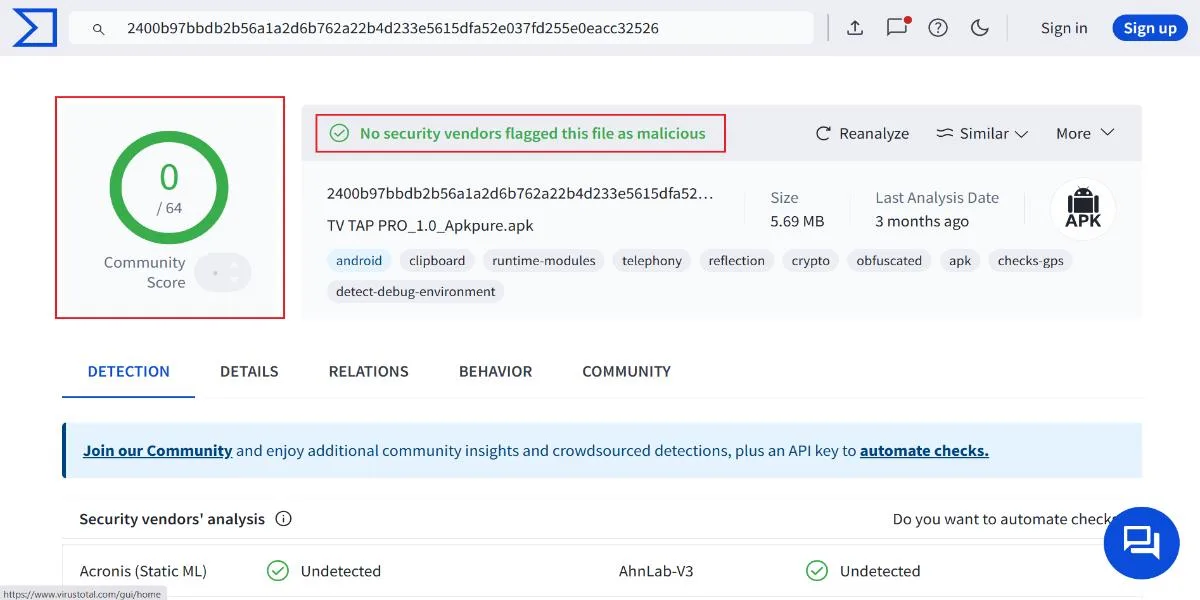Click the automate checks link
The width and height of the screenshot is (1200, 600).
tap(924, 451)
